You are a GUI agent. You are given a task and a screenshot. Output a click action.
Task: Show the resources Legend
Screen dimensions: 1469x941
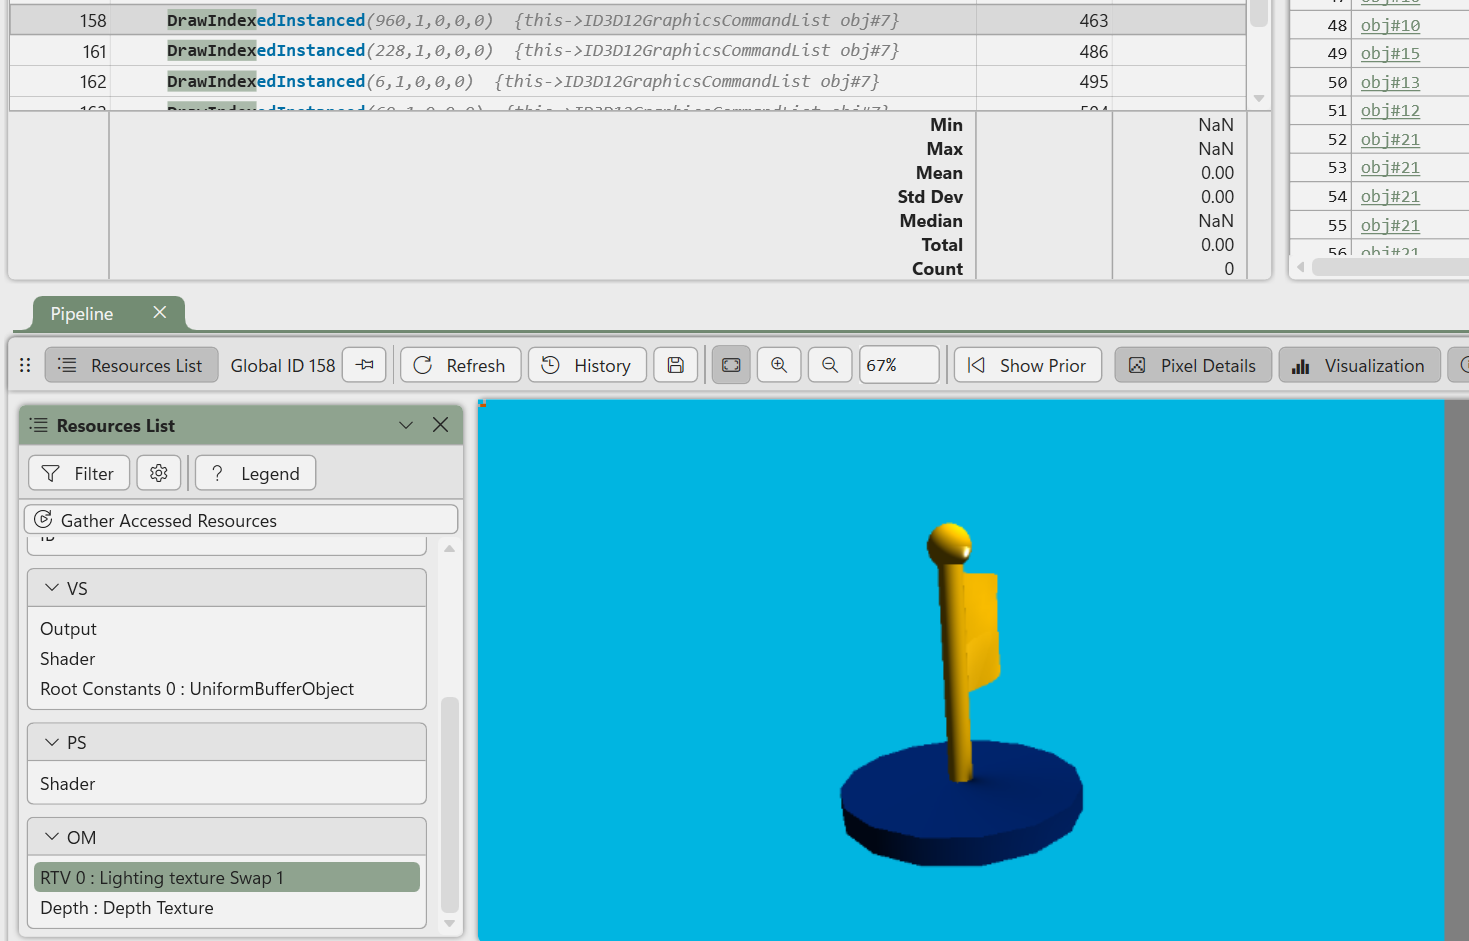click(x=255, y=473)
